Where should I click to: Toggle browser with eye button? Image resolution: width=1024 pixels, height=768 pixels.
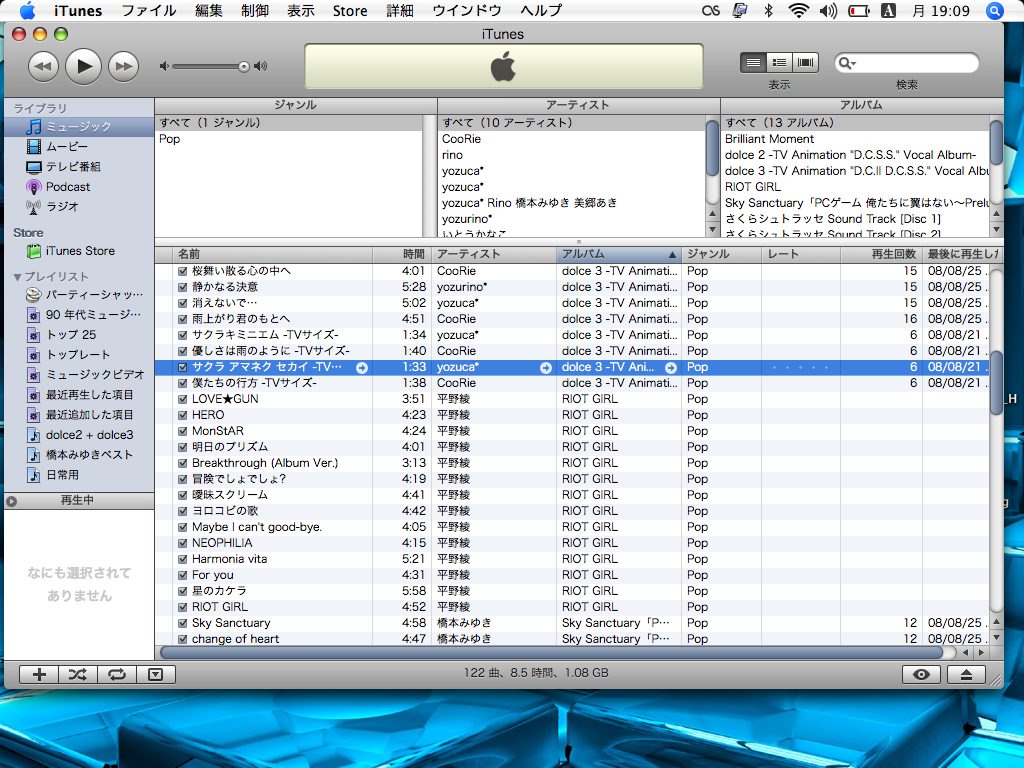tap(921, 675)
